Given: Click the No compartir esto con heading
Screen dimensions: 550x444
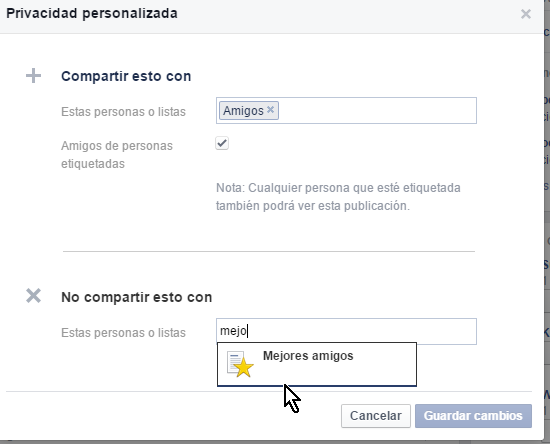Looking at the screenshot, I should pyautogui.click(x=136, y=297).
